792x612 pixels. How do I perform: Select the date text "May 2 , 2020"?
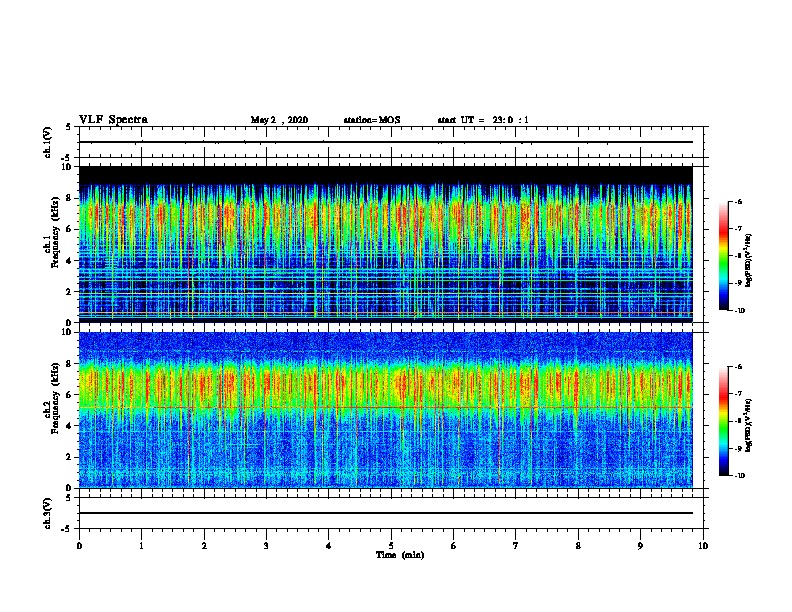tap(279, 120)
